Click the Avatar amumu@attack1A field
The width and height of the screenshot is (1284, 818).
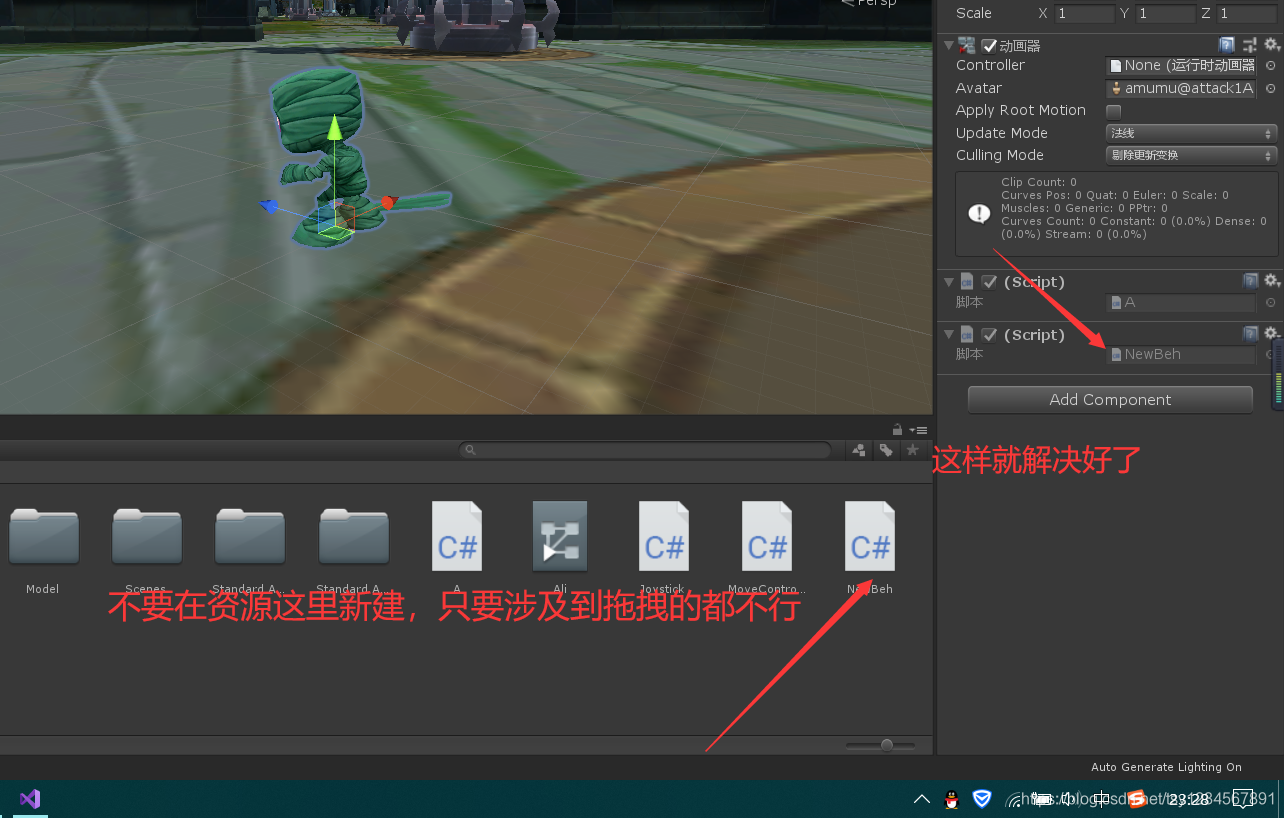(x=1182, y=88)
